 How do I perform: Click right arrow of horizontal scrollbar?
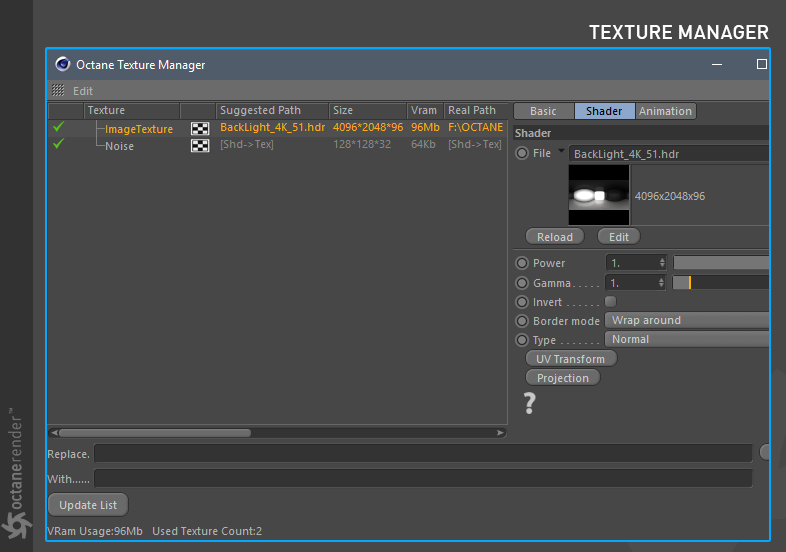[500, 433]
